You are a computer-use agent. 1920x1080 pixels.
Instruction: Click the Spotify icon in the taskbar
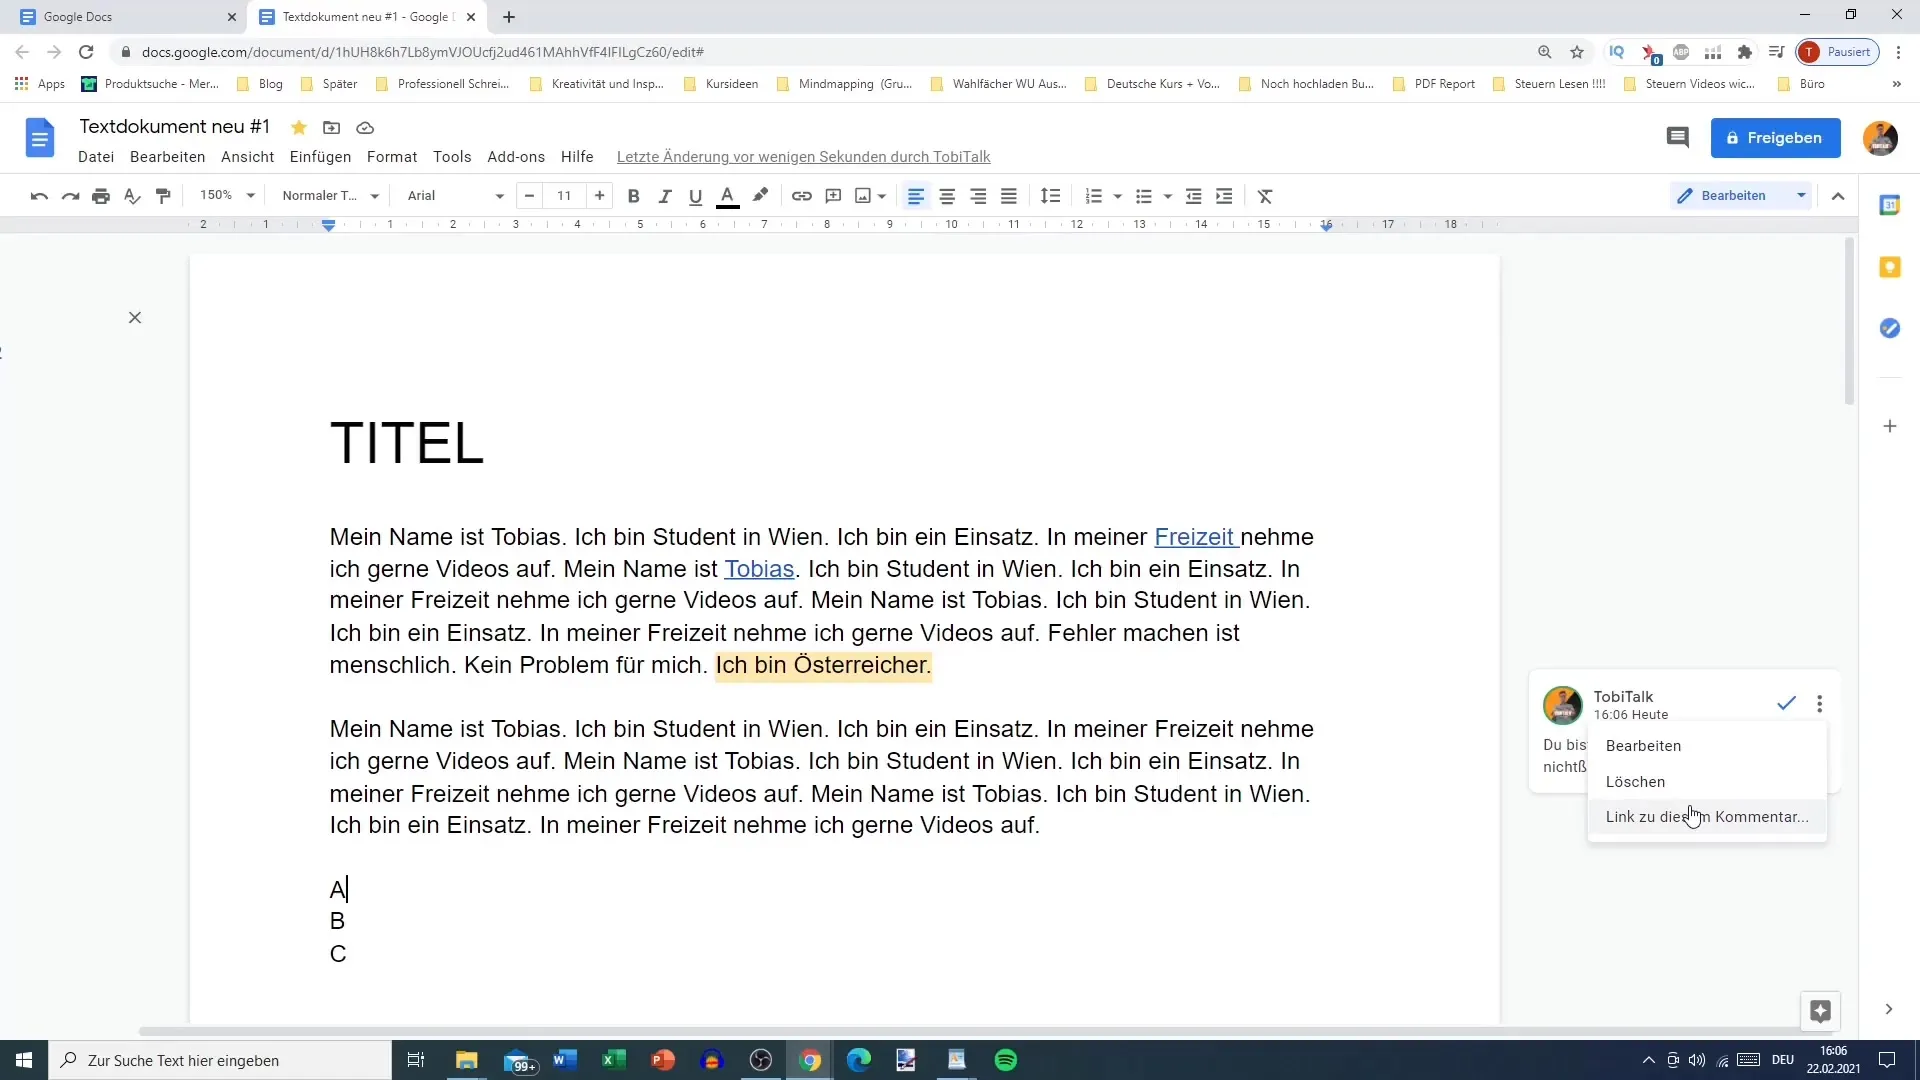coord(1006,1059)
